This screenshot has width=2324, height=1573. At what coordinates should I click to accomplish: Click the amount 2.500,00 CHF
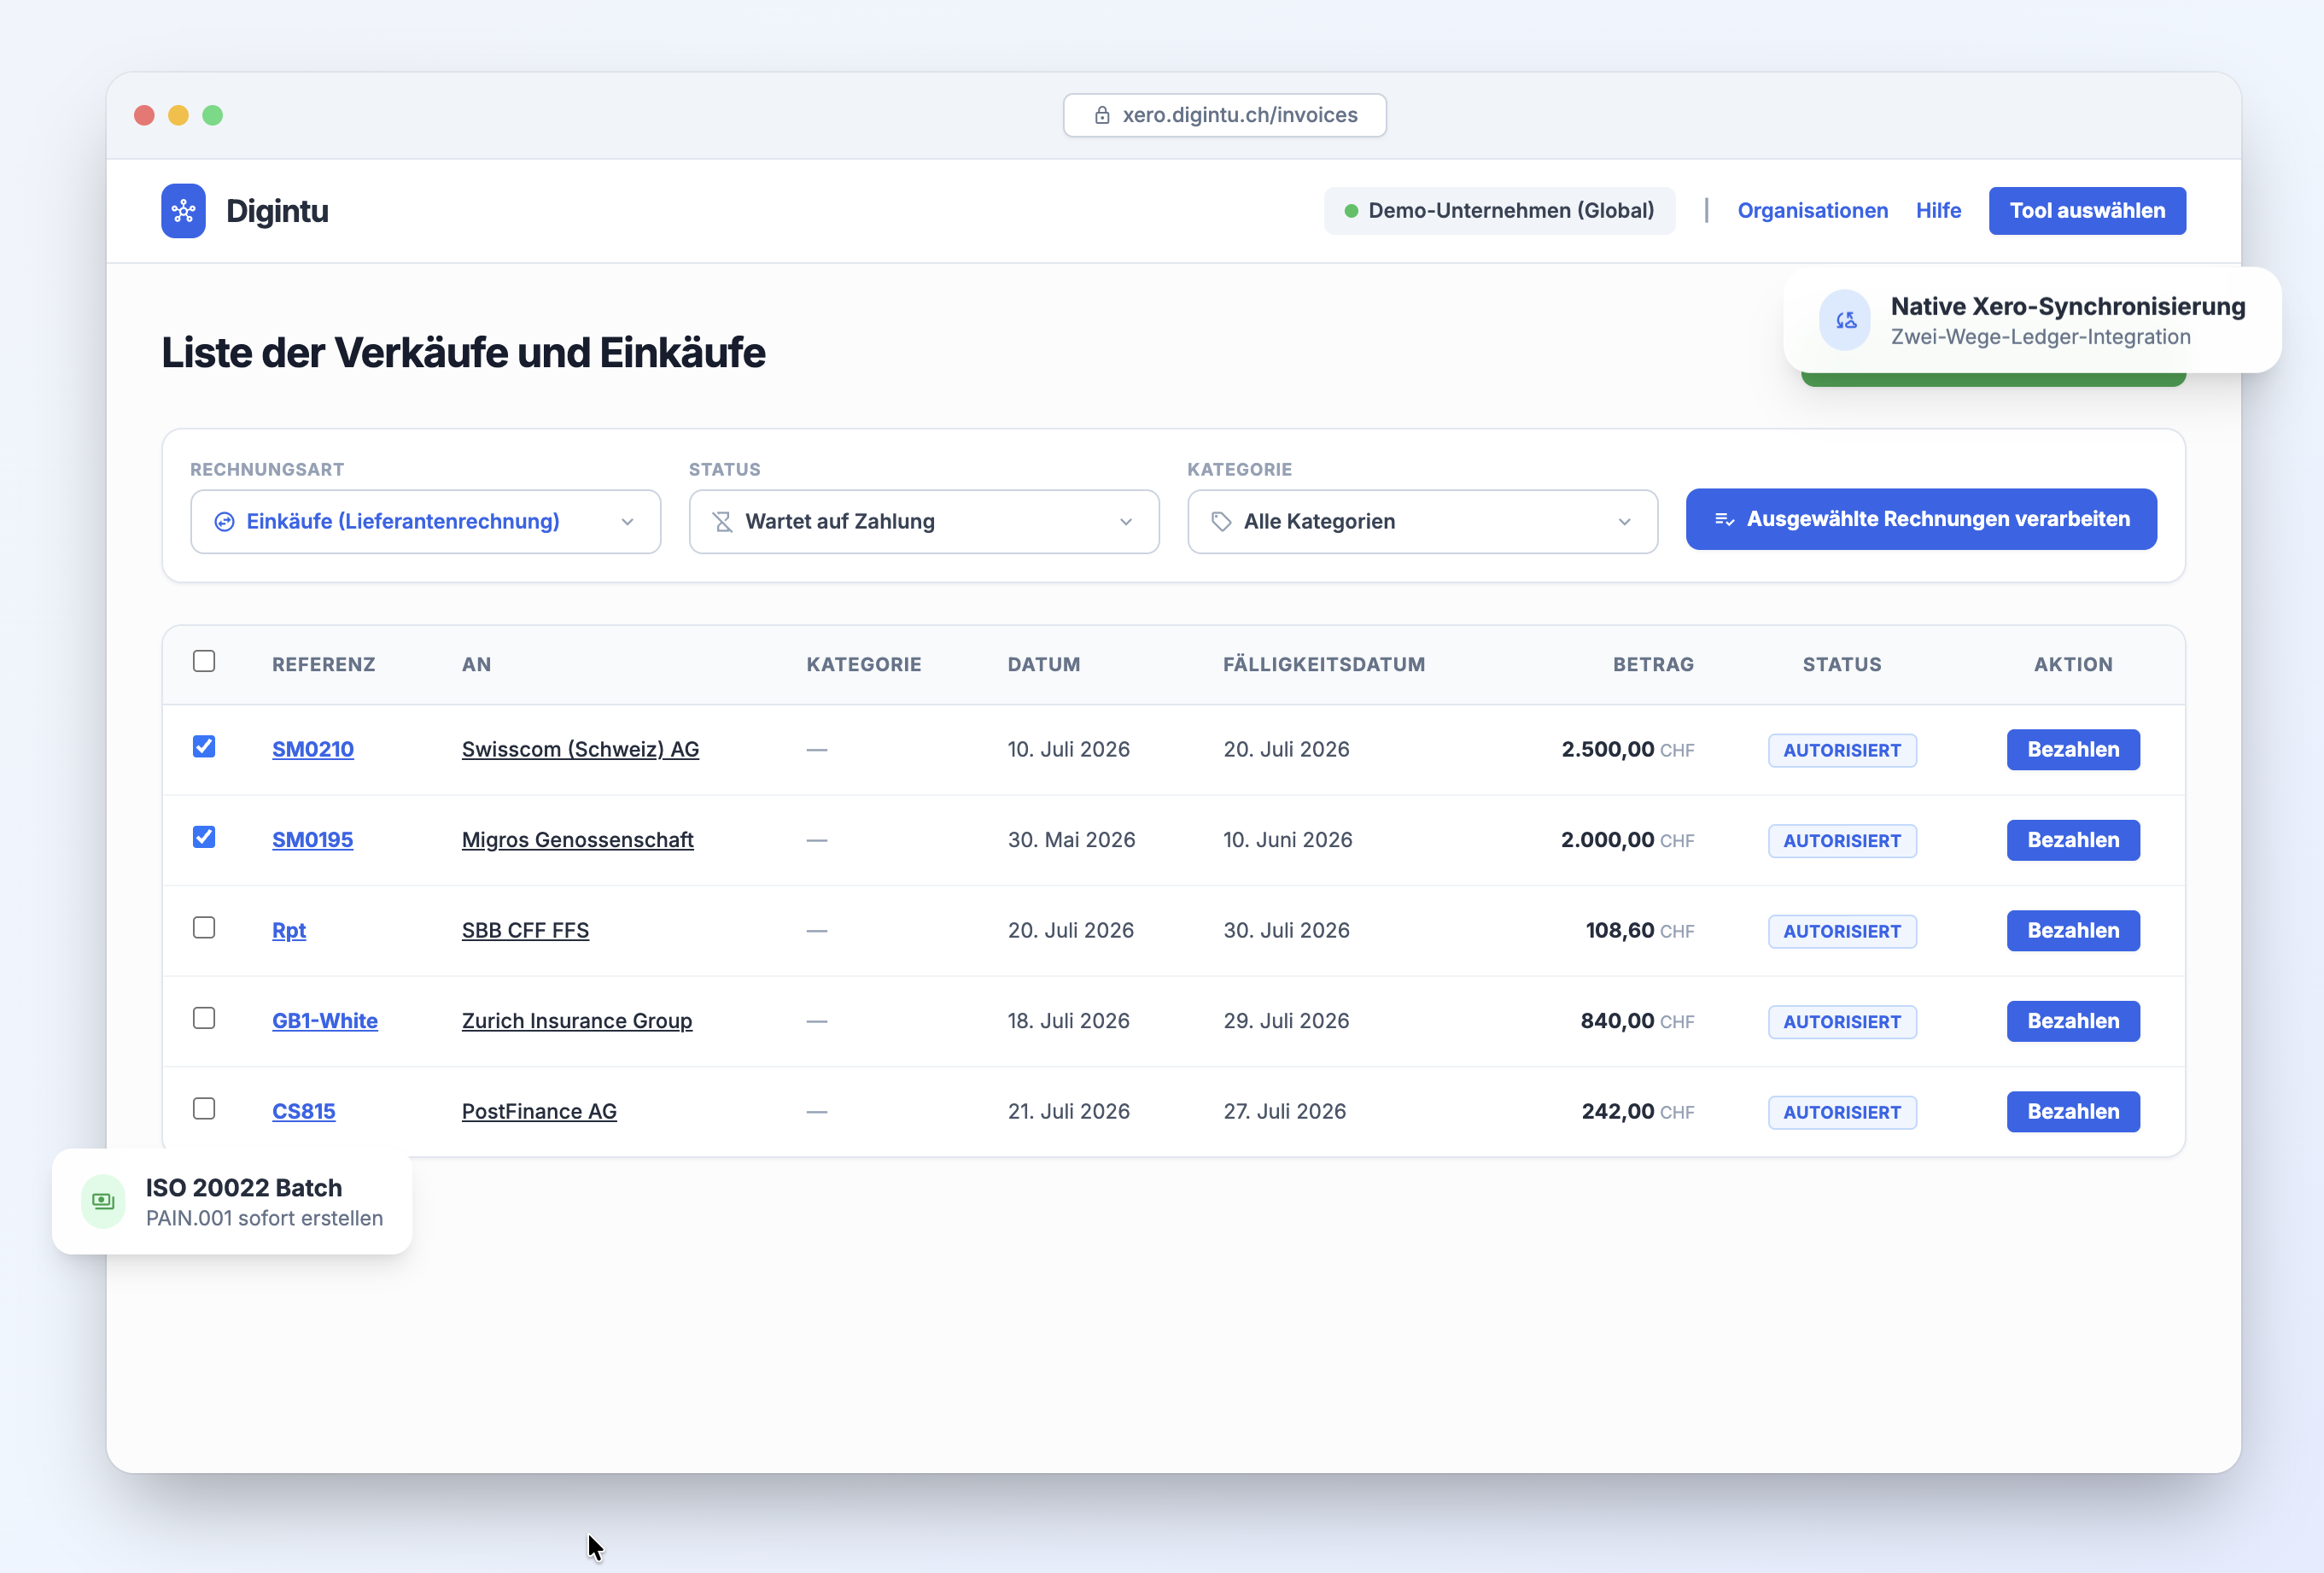[1627, 750]
